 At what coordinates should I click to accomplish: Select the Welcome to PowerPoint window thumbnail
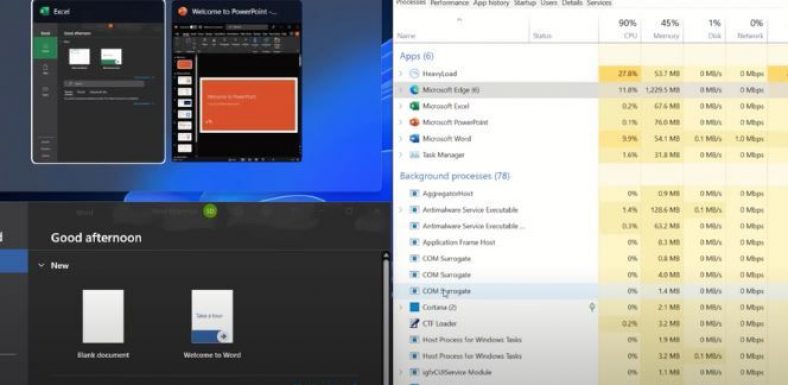pyautogui.click(x=237, y=81)
